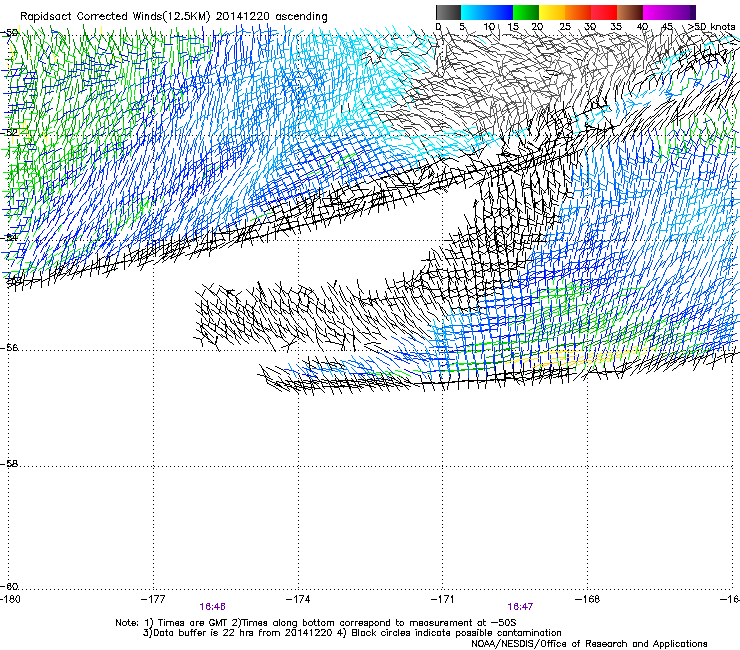740x650 pixels.
Task: Click the -180 longitude axis label
Action: (10, 599)
